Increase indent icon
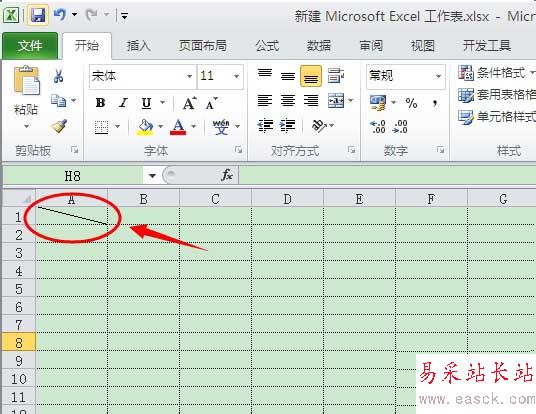 [x=288, y=125]
